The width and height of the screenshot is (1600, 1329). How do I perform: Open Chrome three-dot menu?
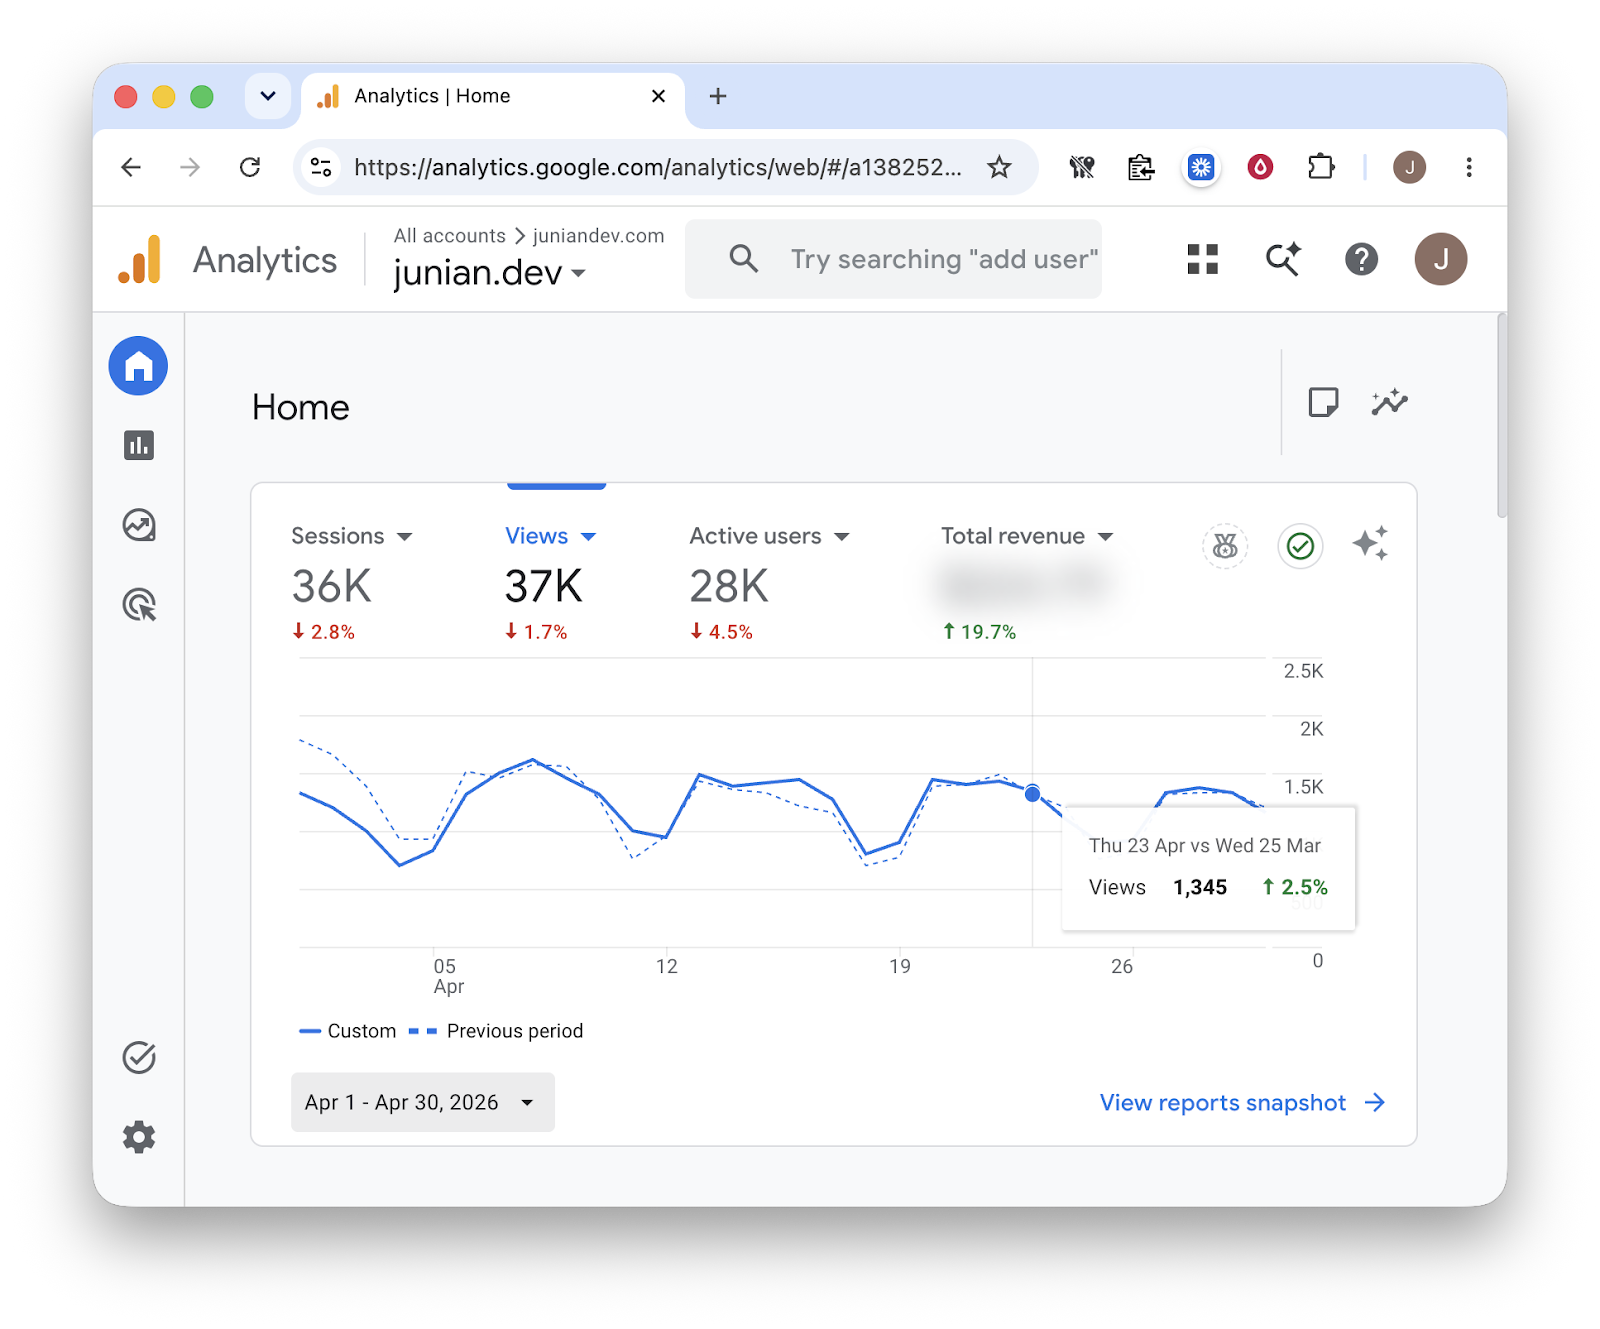1469,167
